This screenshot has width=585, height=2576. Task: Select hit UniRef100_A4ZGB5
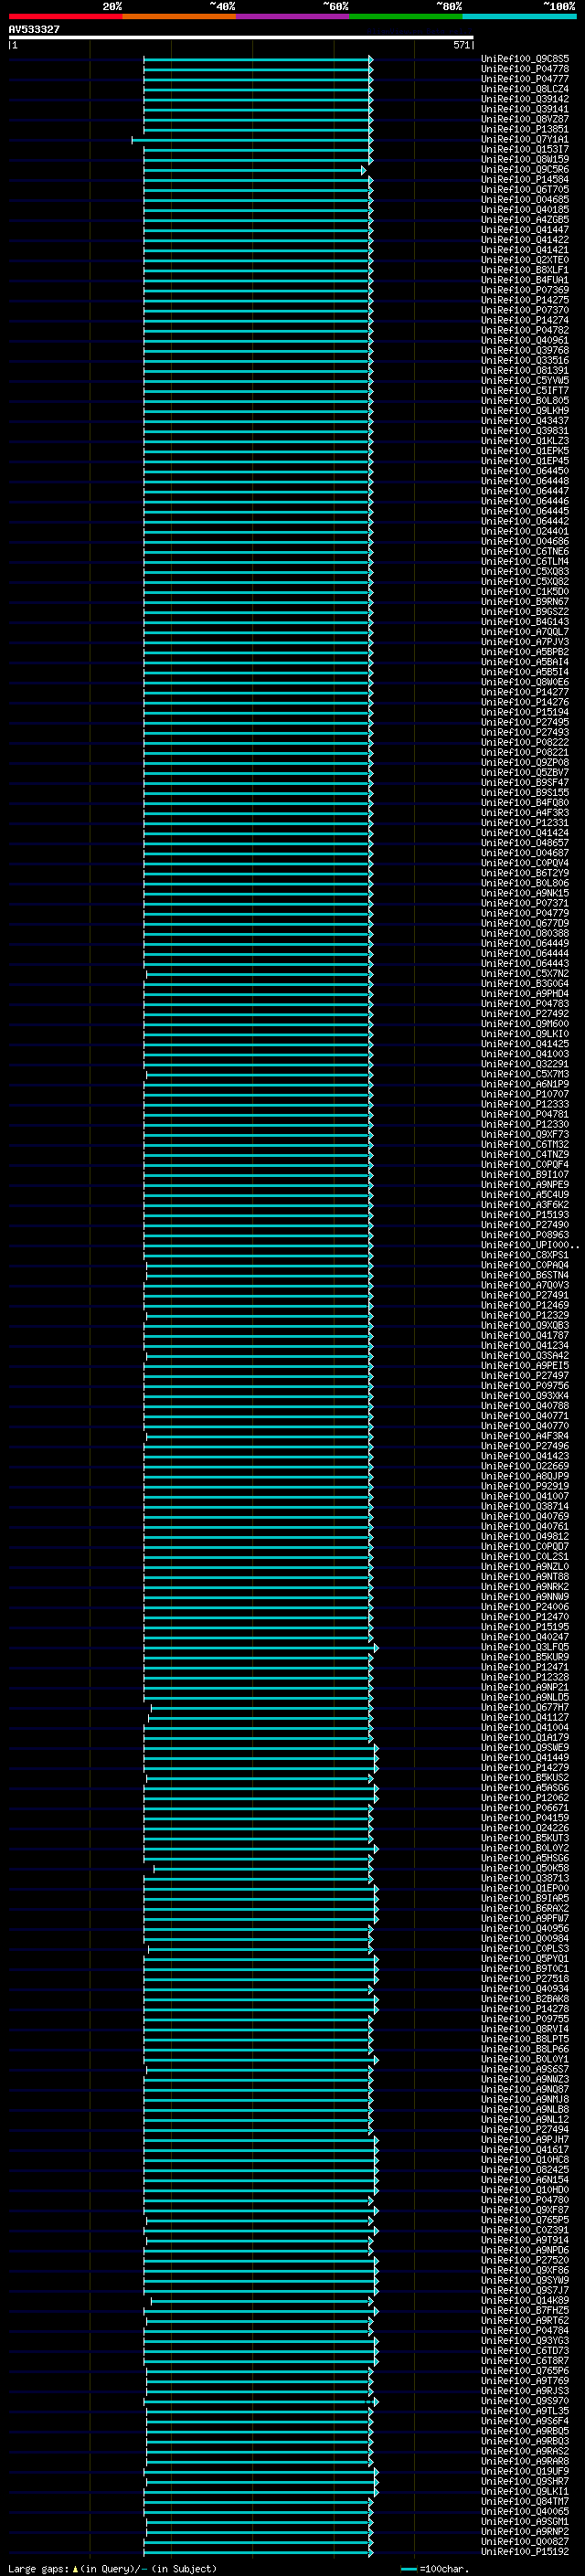(525, 220)
